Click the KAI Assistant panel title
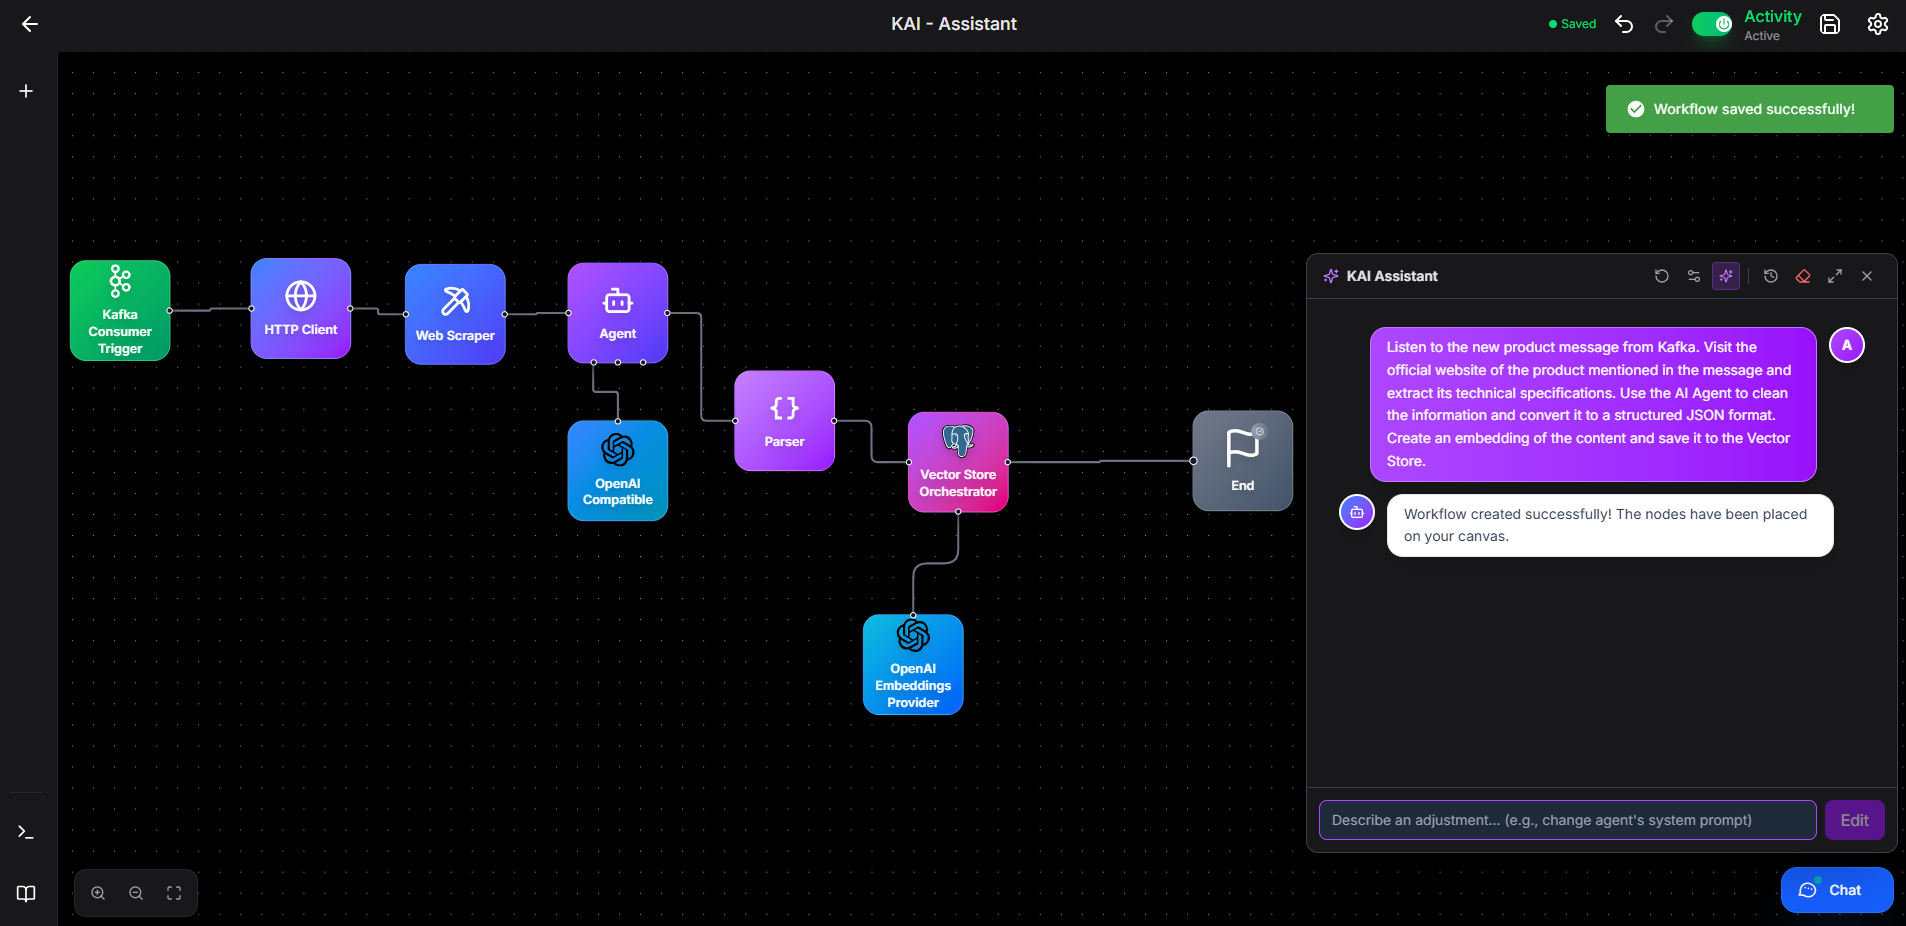This screenshot has width=1906, height=926. coord(1392,276)
